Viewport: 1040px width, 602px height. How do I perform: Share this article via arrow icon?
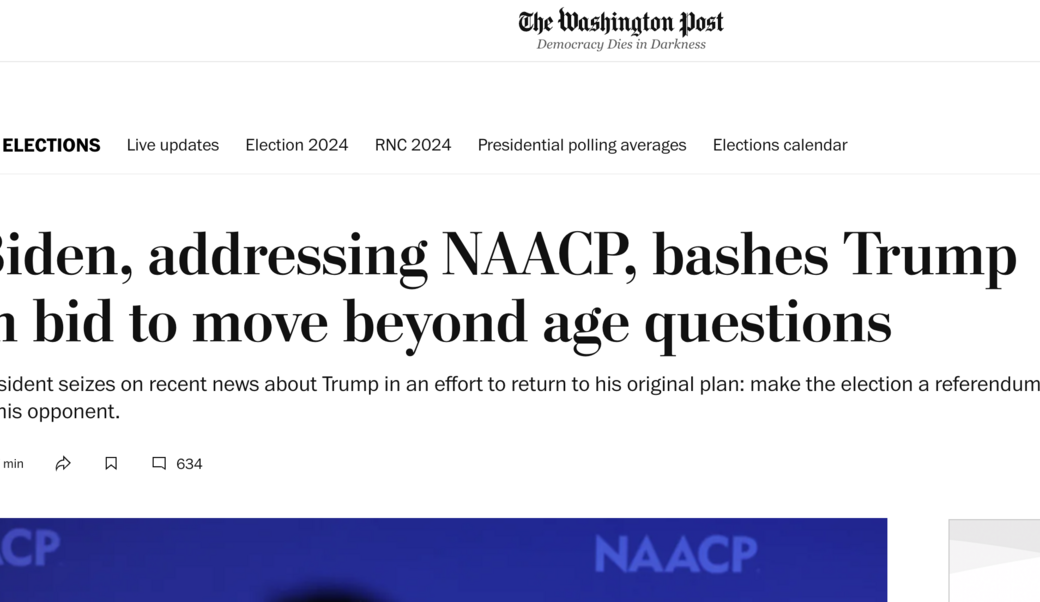(63, 463)
